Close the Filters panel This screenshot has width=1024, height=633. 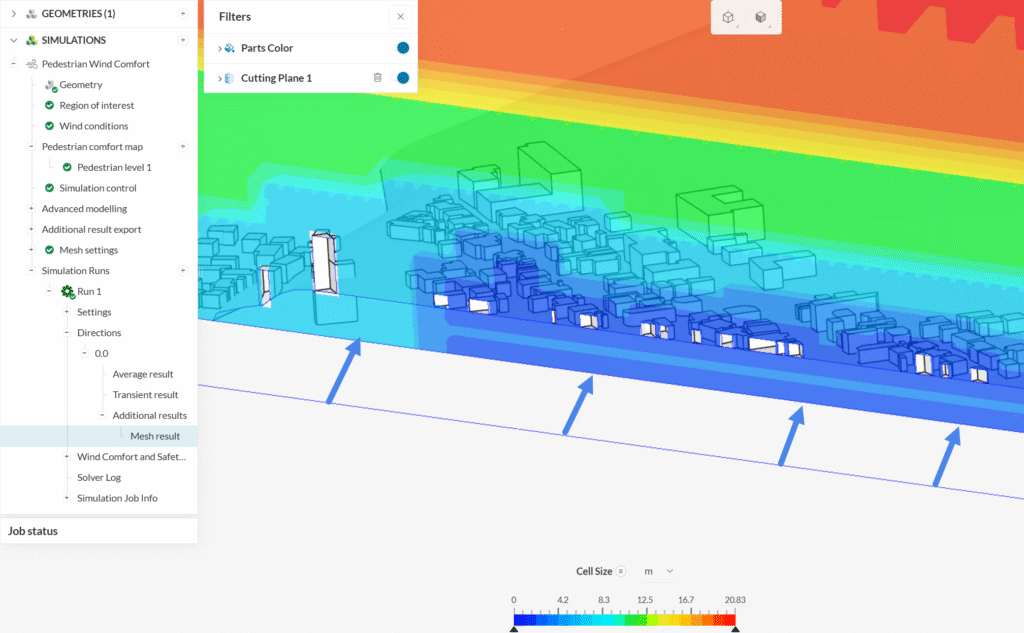[x=400, y=17]
